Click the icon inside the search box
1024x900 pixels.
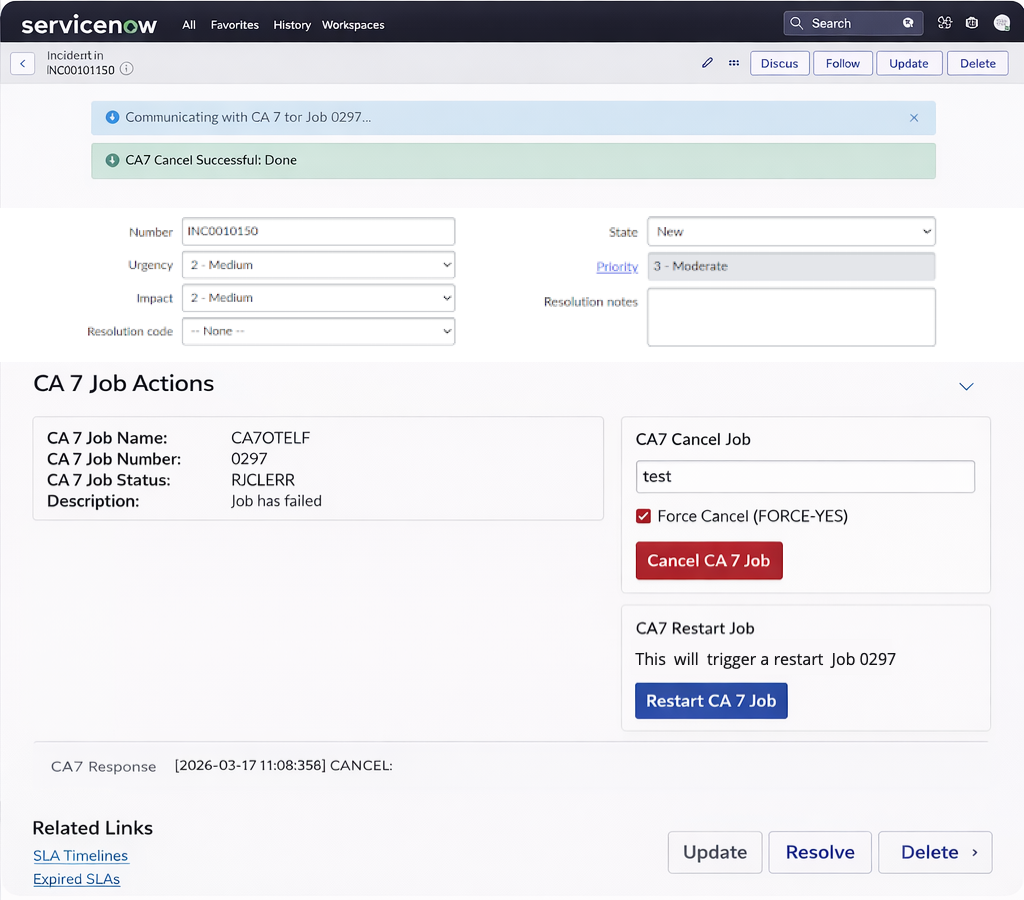(908, 23)
